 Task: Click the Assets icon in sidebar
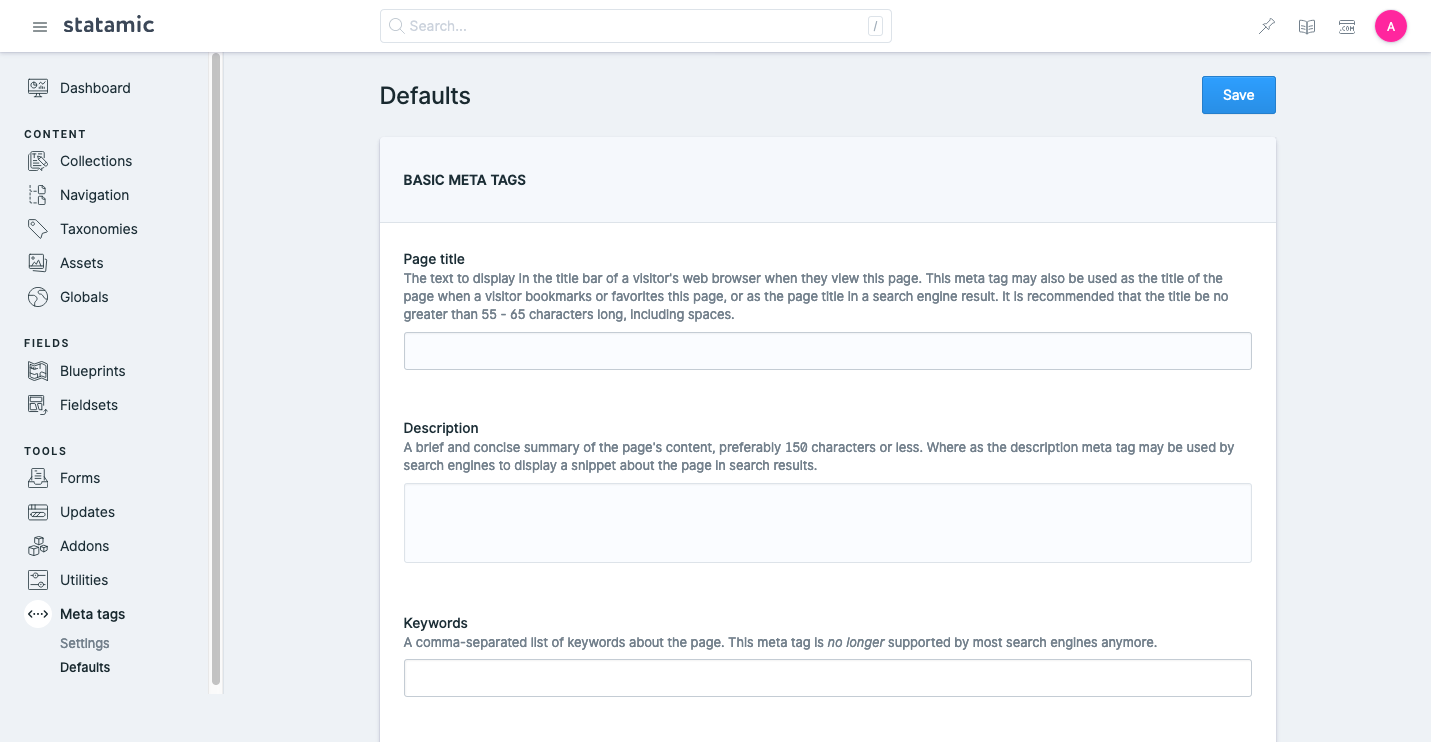[38, 263]
